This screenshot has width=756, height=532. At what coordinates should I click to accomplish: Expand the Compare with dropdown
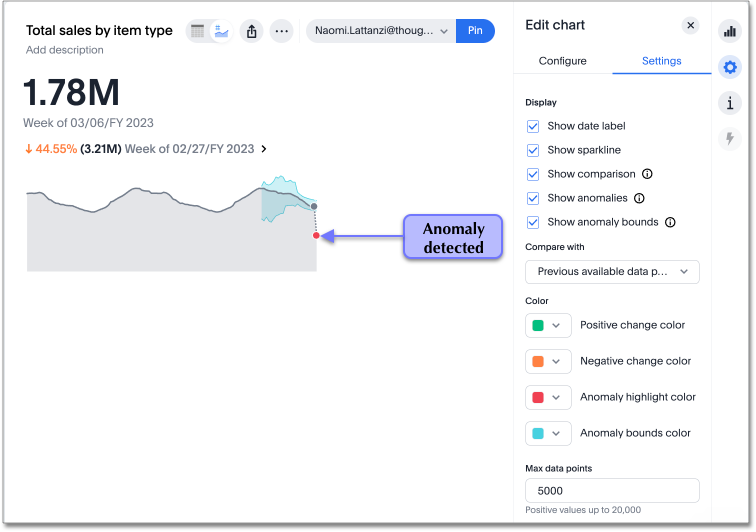click(612, 271)
